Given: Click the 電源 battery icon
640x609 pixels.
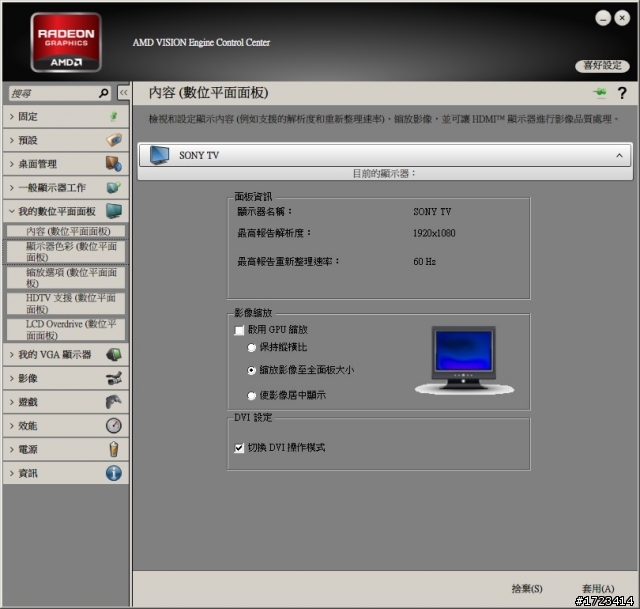Looking at the screenshot, I should pyautogui.click(x=114, y=449).
